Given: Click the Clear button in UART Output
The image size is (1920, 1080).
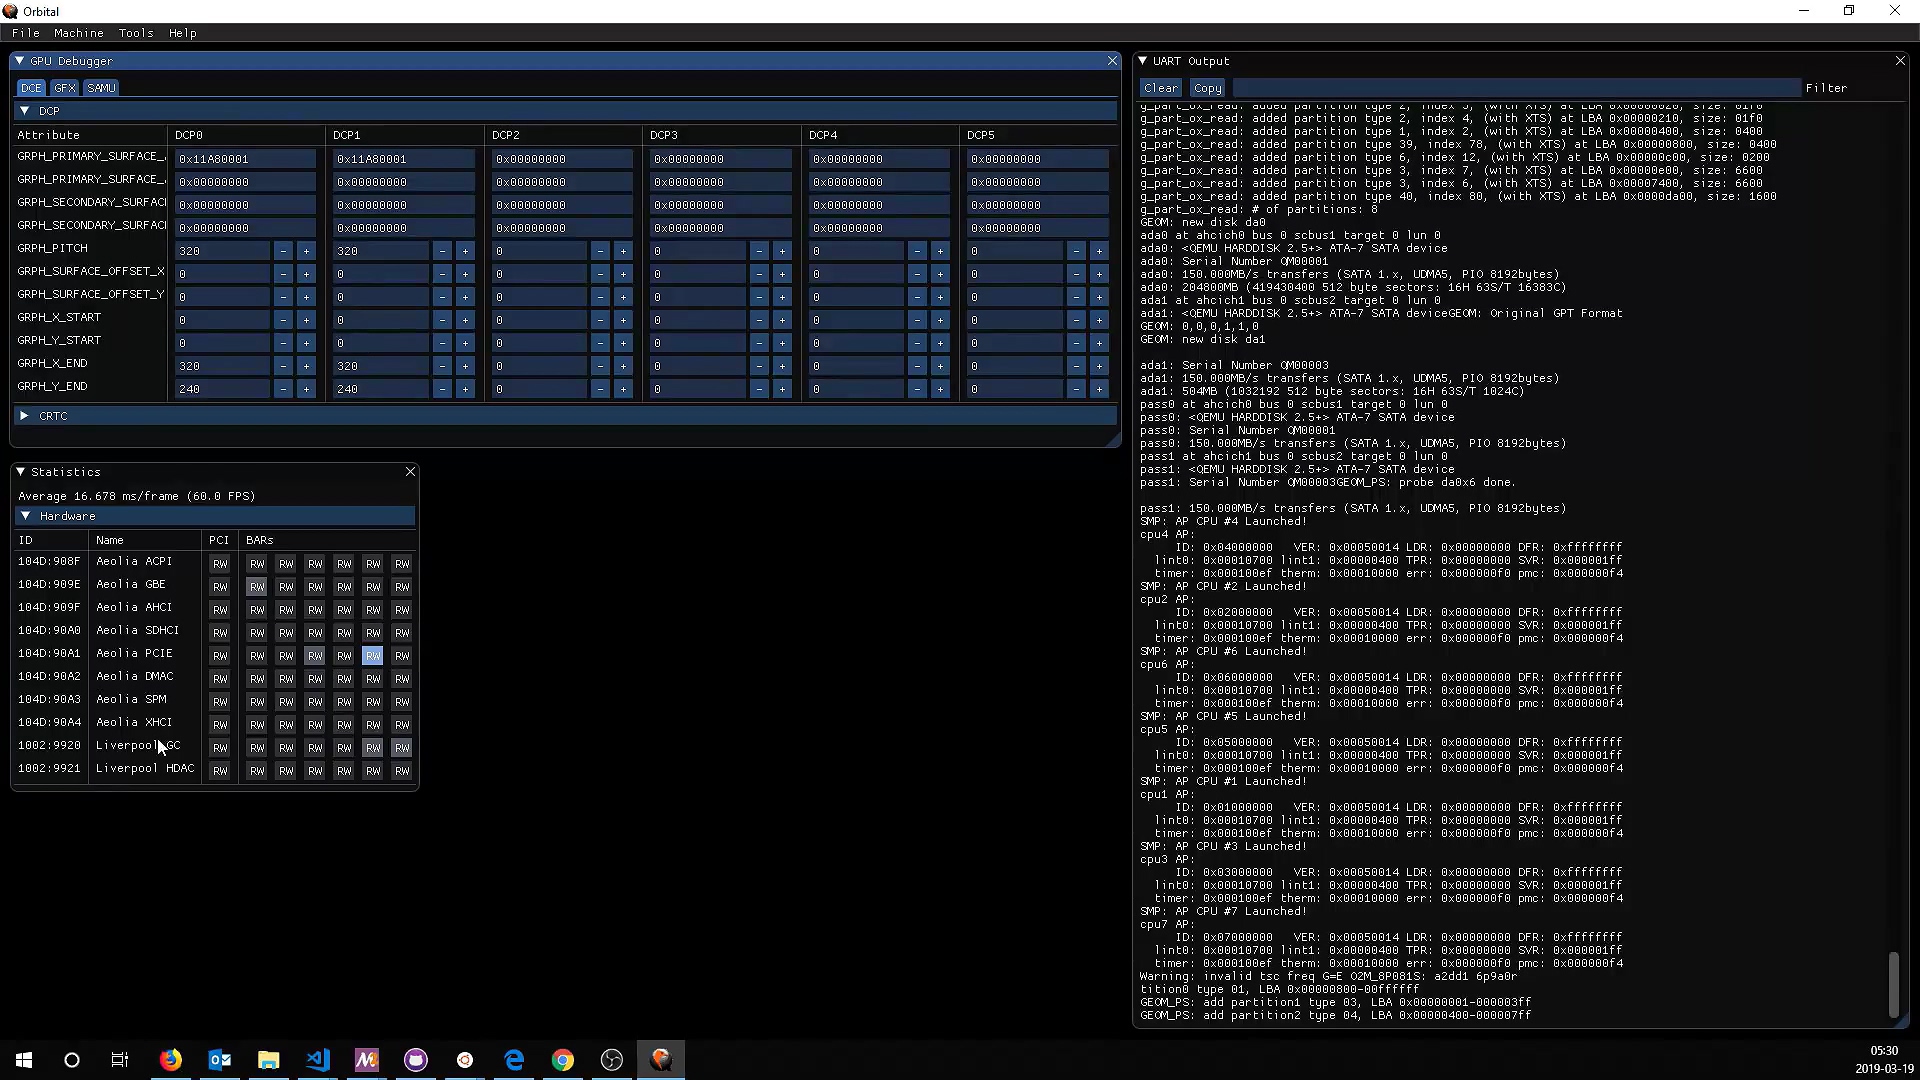Looking at the screenshot, I should (1159, 87).
